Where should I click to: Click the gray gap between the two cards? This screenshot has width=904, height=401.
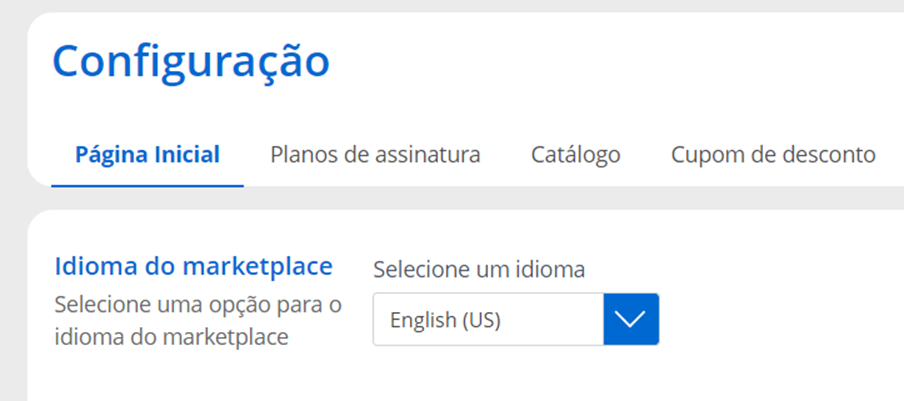point(450,198)
